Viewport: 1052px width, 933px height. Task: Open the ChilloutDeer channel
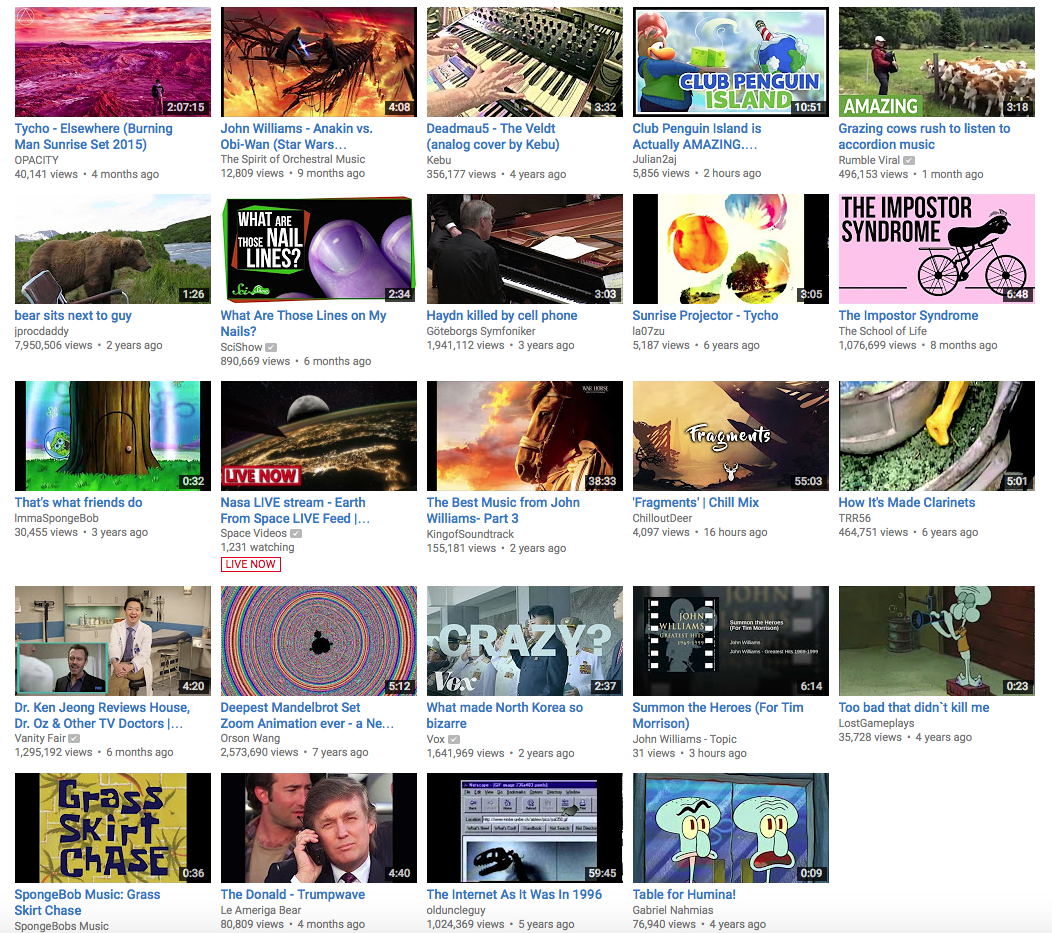[x=662, y=518]
